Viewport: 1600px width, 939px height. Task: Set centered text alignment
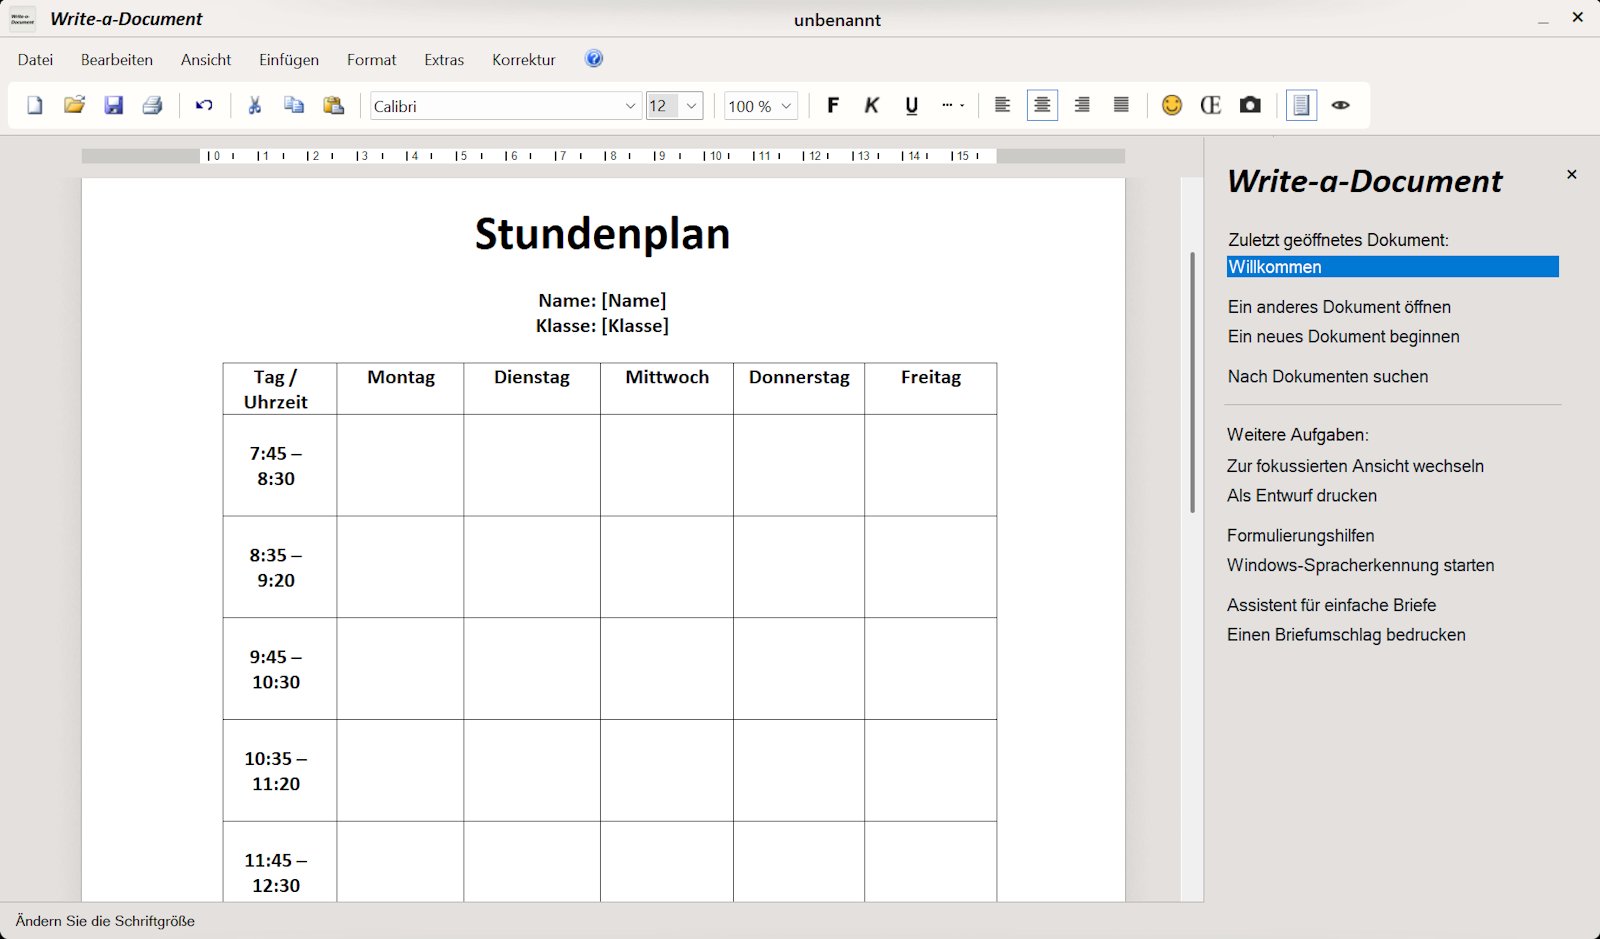point(1042,105)
